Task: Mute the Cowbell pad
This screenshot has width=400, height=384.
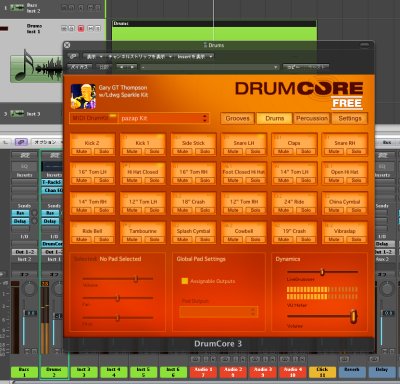Action: tap(233, 239)
